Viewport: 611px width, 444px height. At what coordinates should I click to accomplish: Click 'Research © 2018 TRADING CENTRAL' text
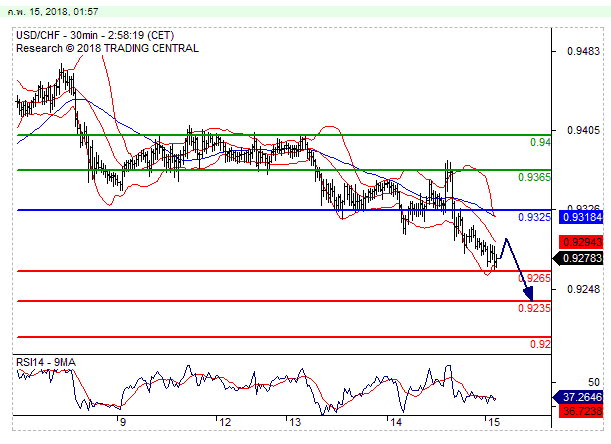pos(108,48)
